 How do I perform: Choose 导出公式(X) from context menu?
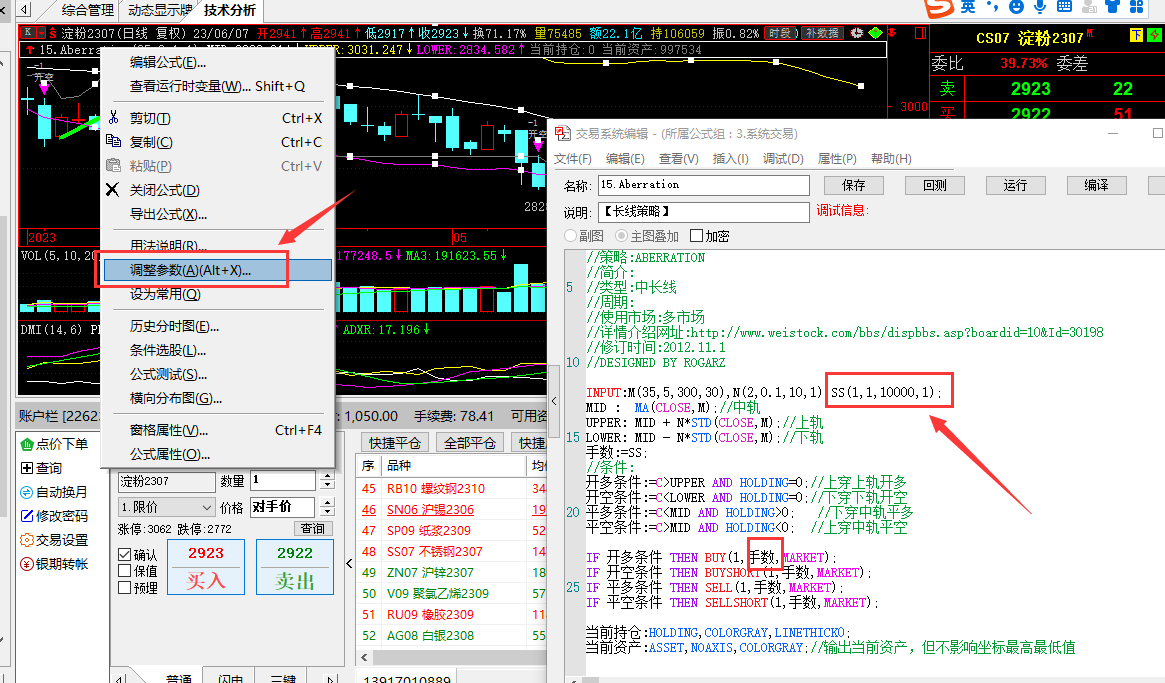(218, 214)
